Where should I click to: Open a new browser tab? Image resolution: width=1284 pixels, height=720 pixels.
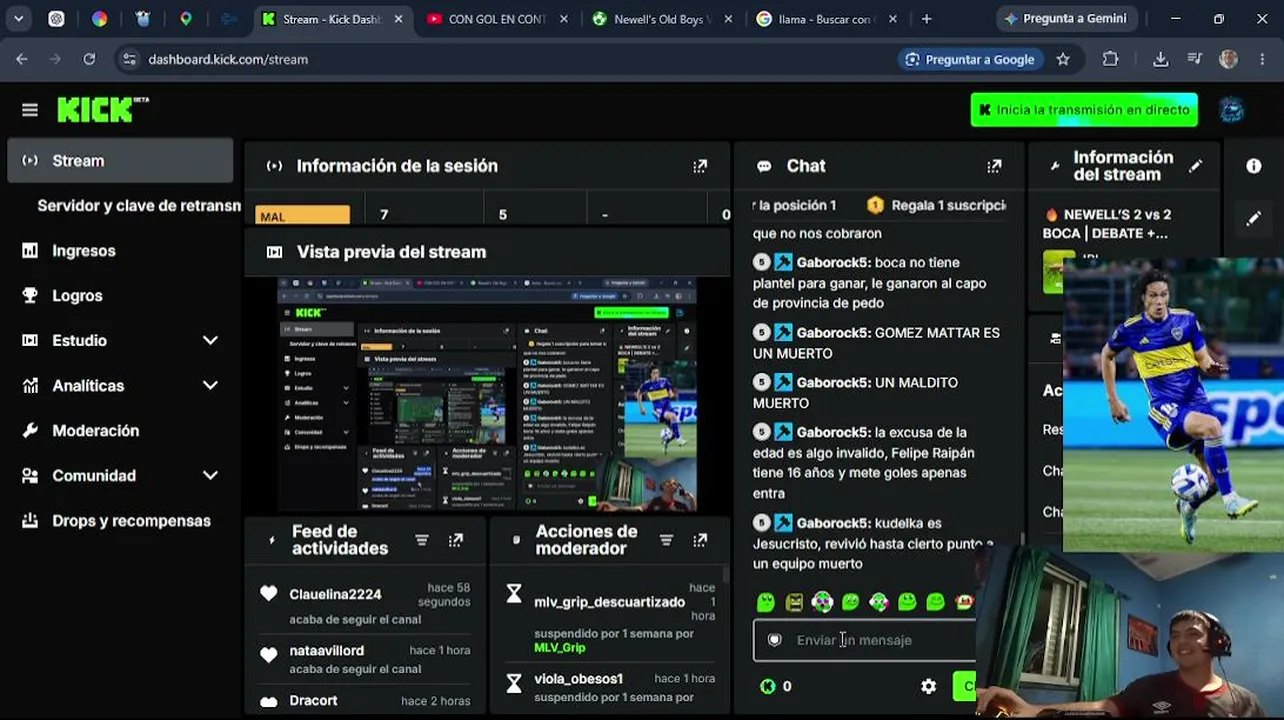926,19
